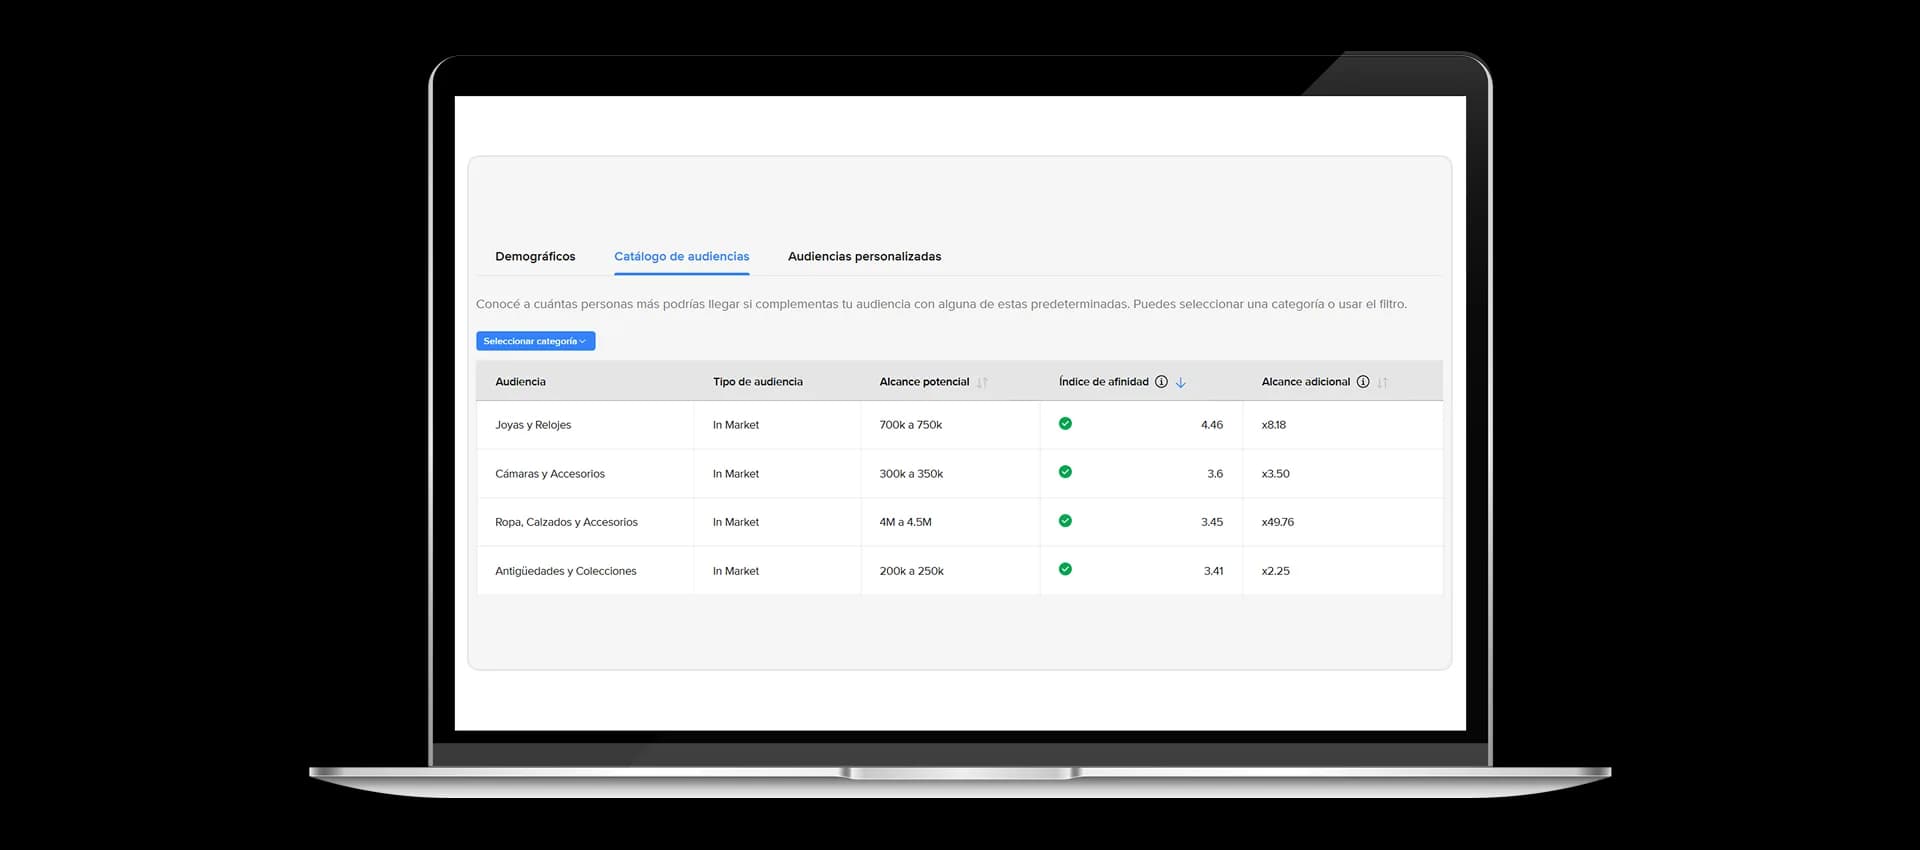Sort by Índice de afinidad arrow
This screenshot has width=1920, height=850.
coord(1181,382)
